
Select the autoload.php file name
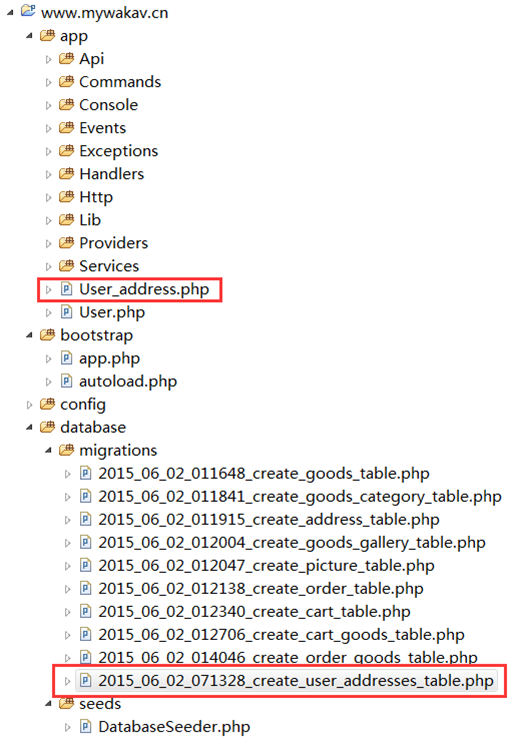(x=128, y=382)
